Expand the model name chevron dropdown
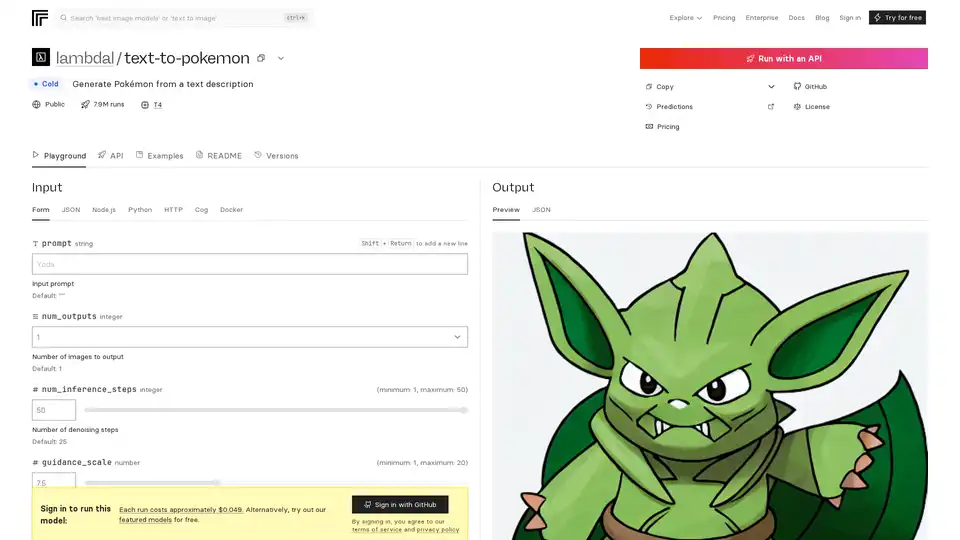 tap(281, 58)
